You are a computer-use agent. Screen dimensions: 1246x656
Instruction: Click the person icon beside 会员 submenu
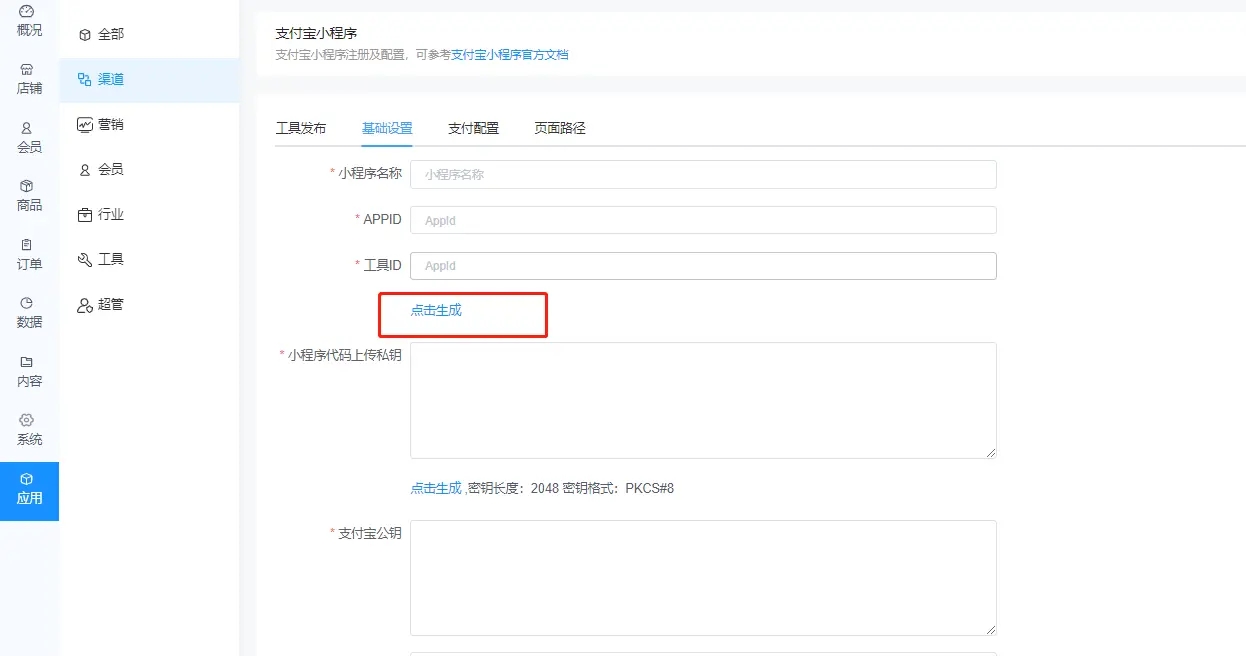pyautogui.click(x=85, y=170)
